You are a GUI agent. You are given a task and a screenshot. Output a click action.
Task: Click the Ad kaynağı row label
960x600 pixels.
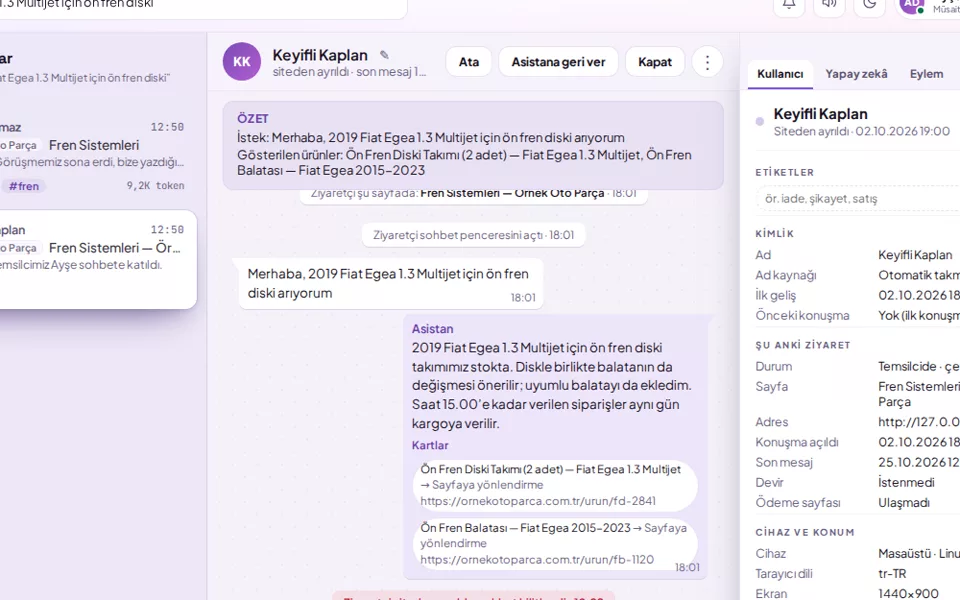point(786,275)
